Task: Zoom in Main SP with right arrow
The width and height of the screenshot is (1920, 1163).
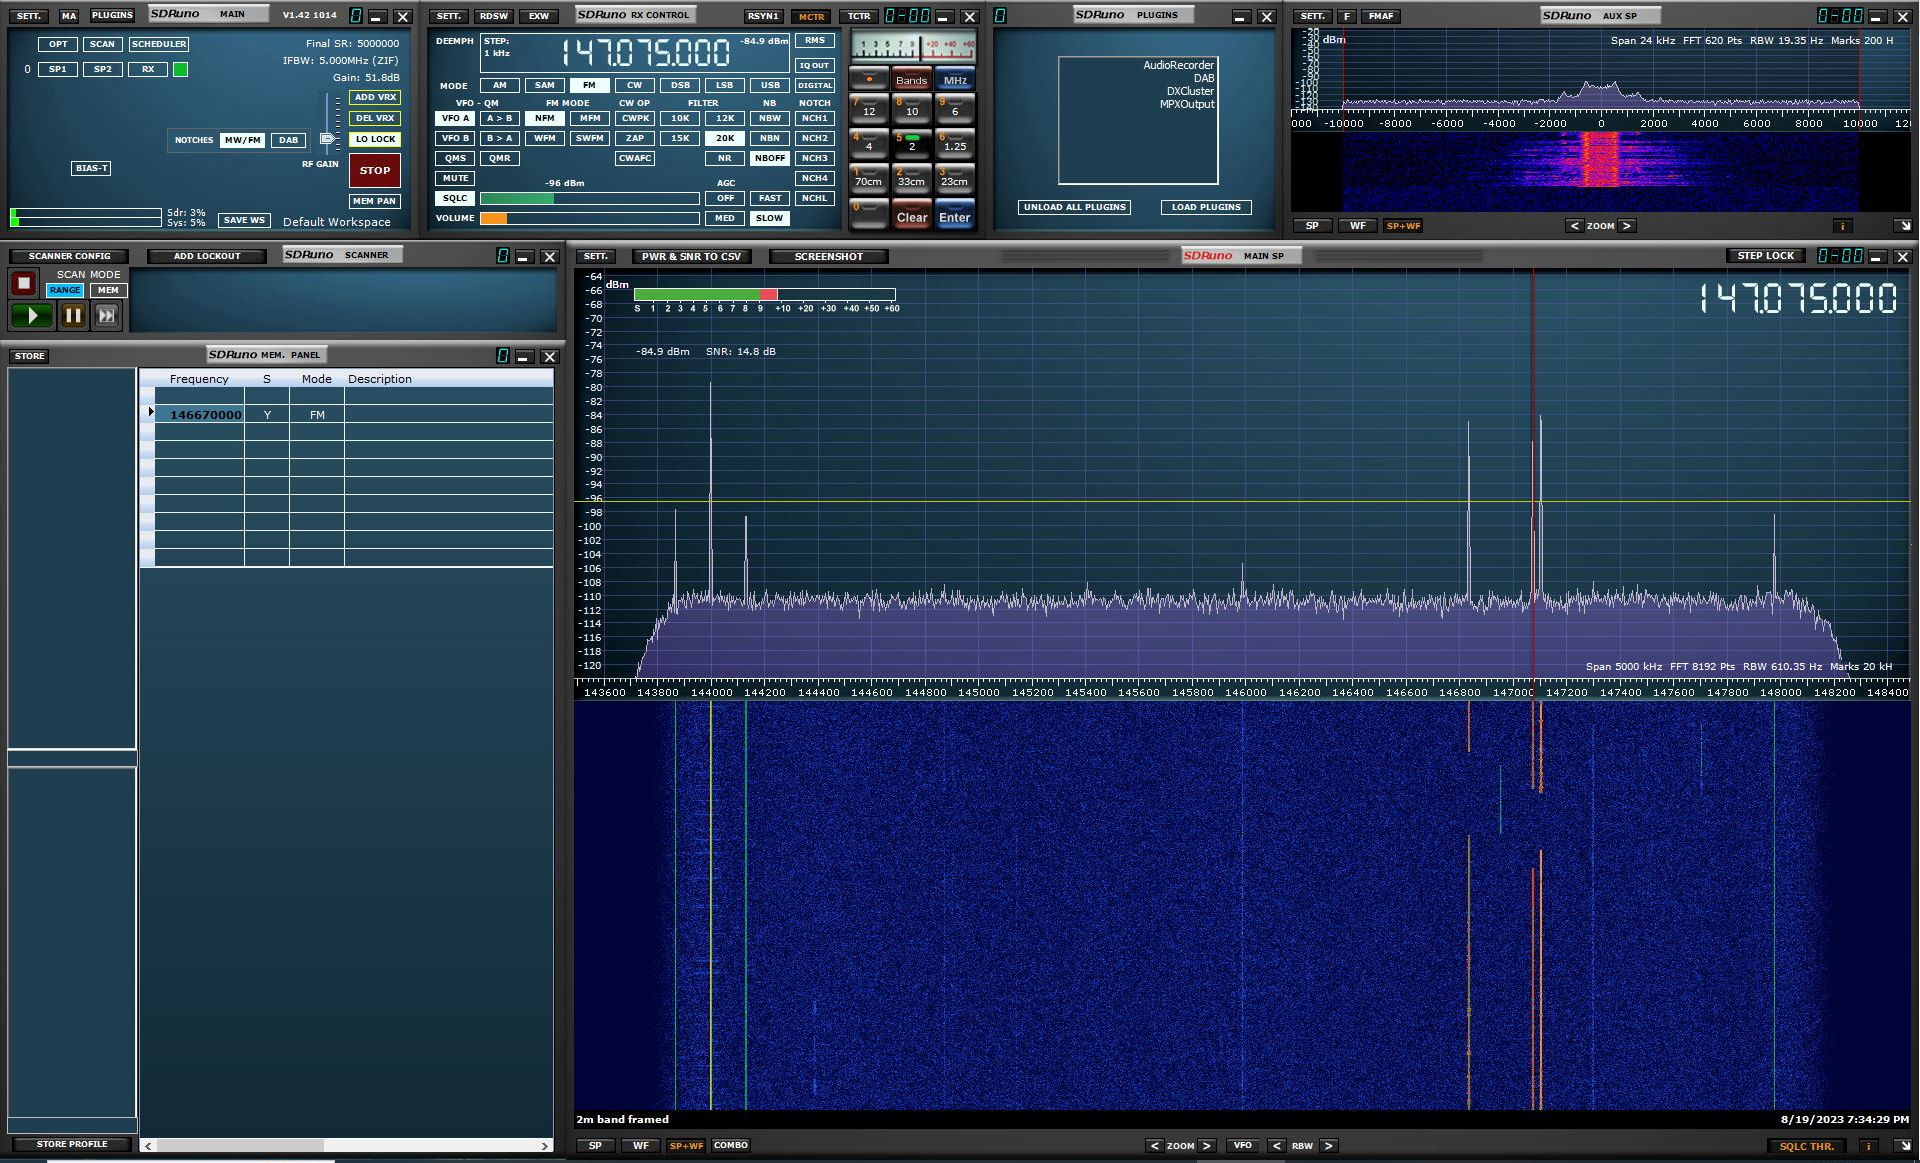Action: [x=1207, y=1146]
